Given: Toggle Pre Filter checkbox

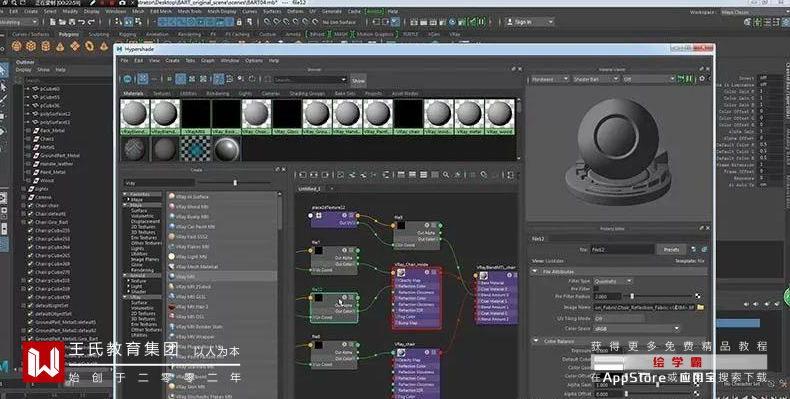Looking at the screenshot, I should [597, 289].
